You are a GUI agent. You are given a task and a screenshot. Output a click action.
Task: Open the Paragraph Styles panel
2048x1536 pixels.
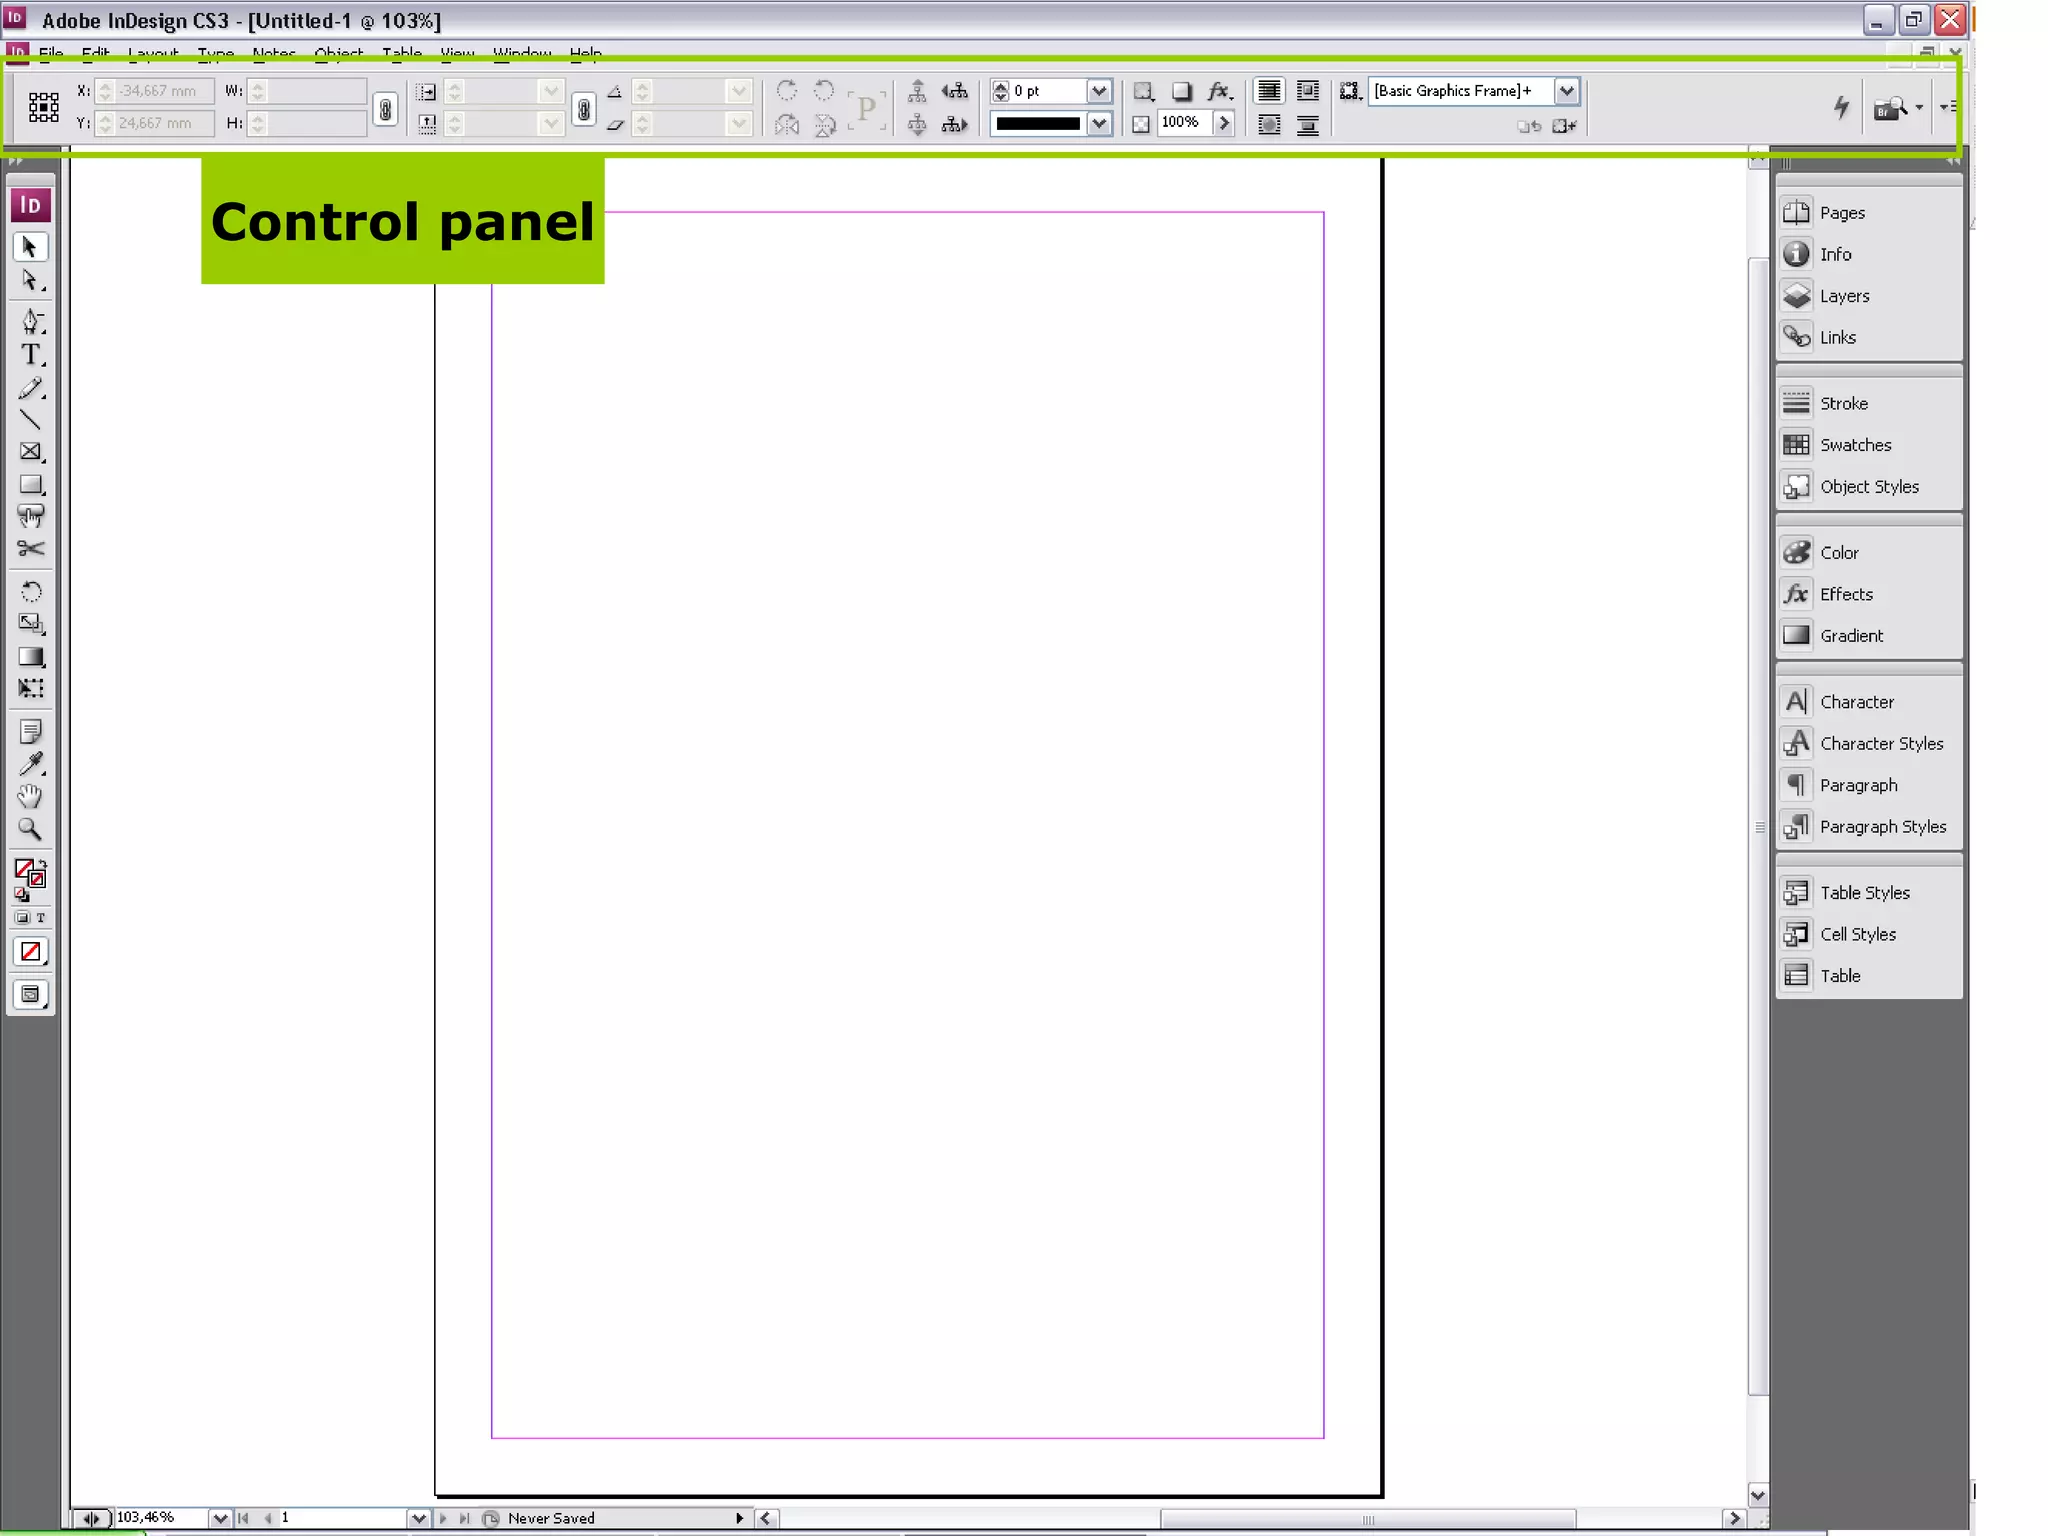(x=1881, y=827)
